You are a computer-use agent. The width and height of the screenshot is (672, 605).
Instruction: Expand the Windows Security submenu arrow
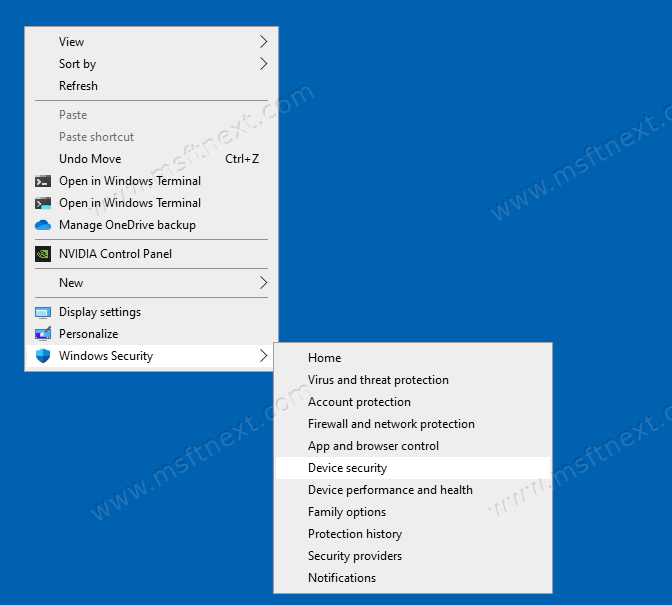point(264,356)
